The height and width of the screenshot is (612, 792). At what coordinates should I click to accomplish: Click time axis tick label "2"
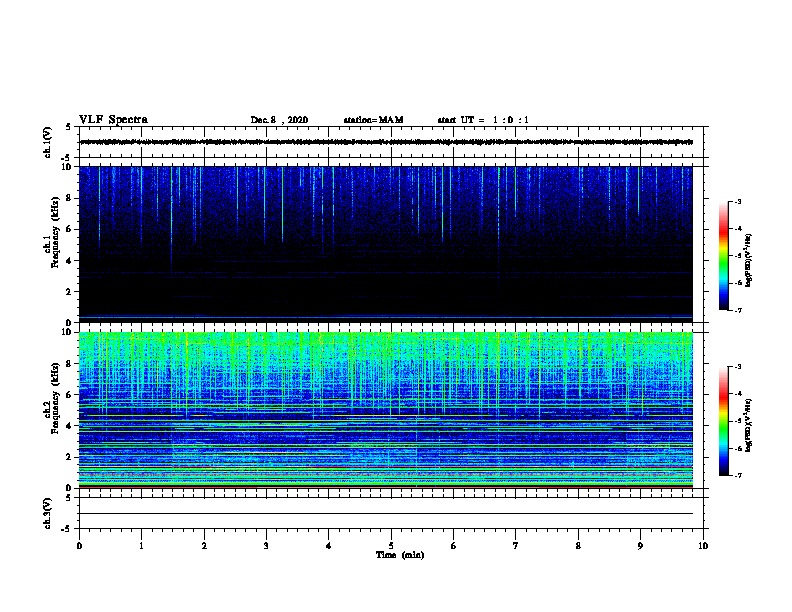coord(204,546)
